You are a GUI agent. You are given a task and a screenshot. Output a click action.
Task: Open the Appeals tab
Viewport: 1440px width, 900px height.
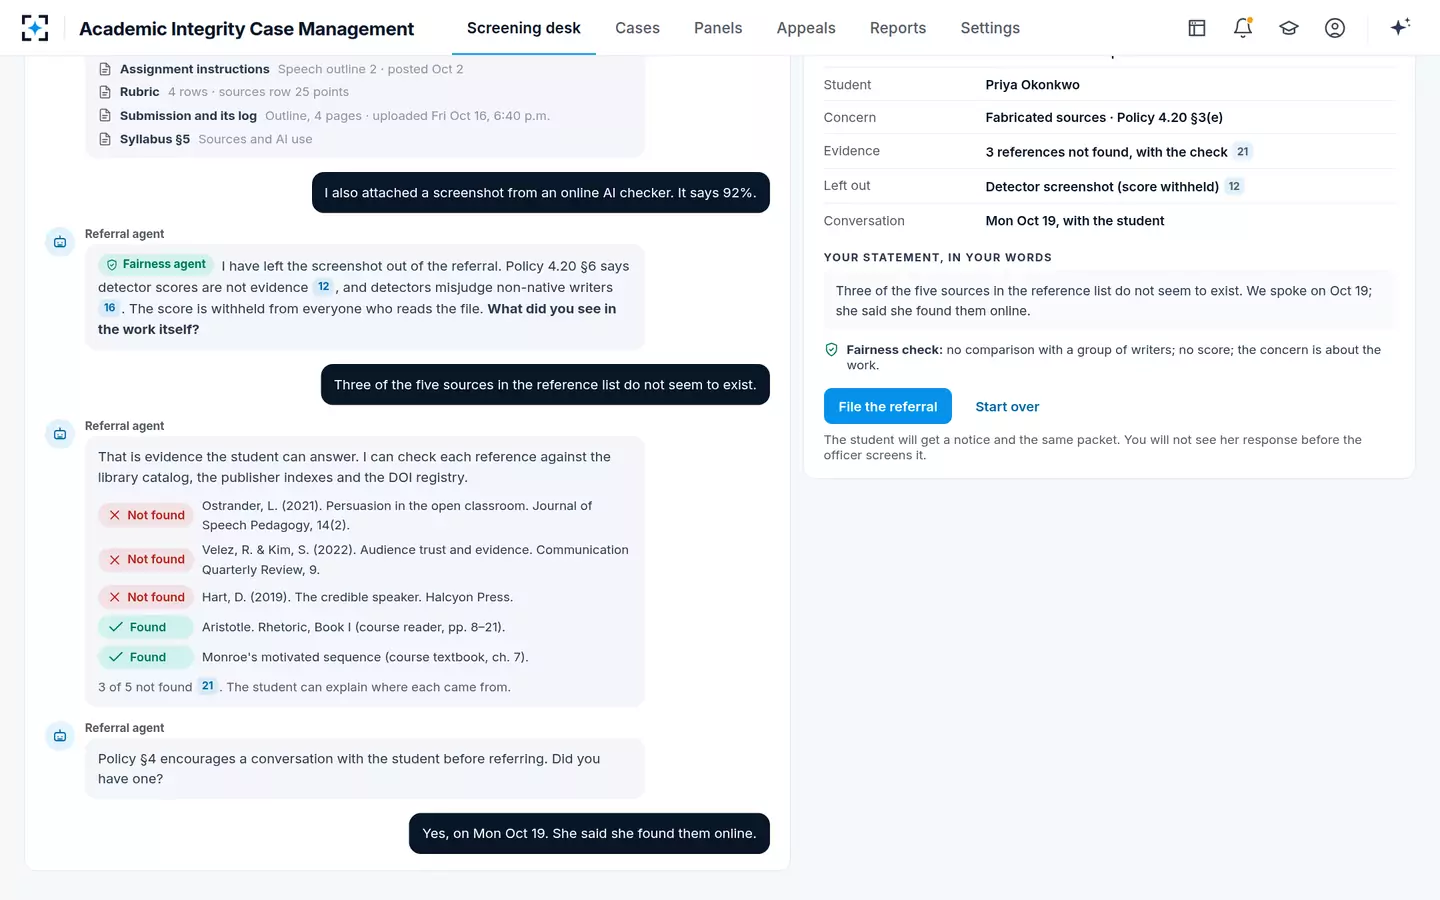coord(806,28)
